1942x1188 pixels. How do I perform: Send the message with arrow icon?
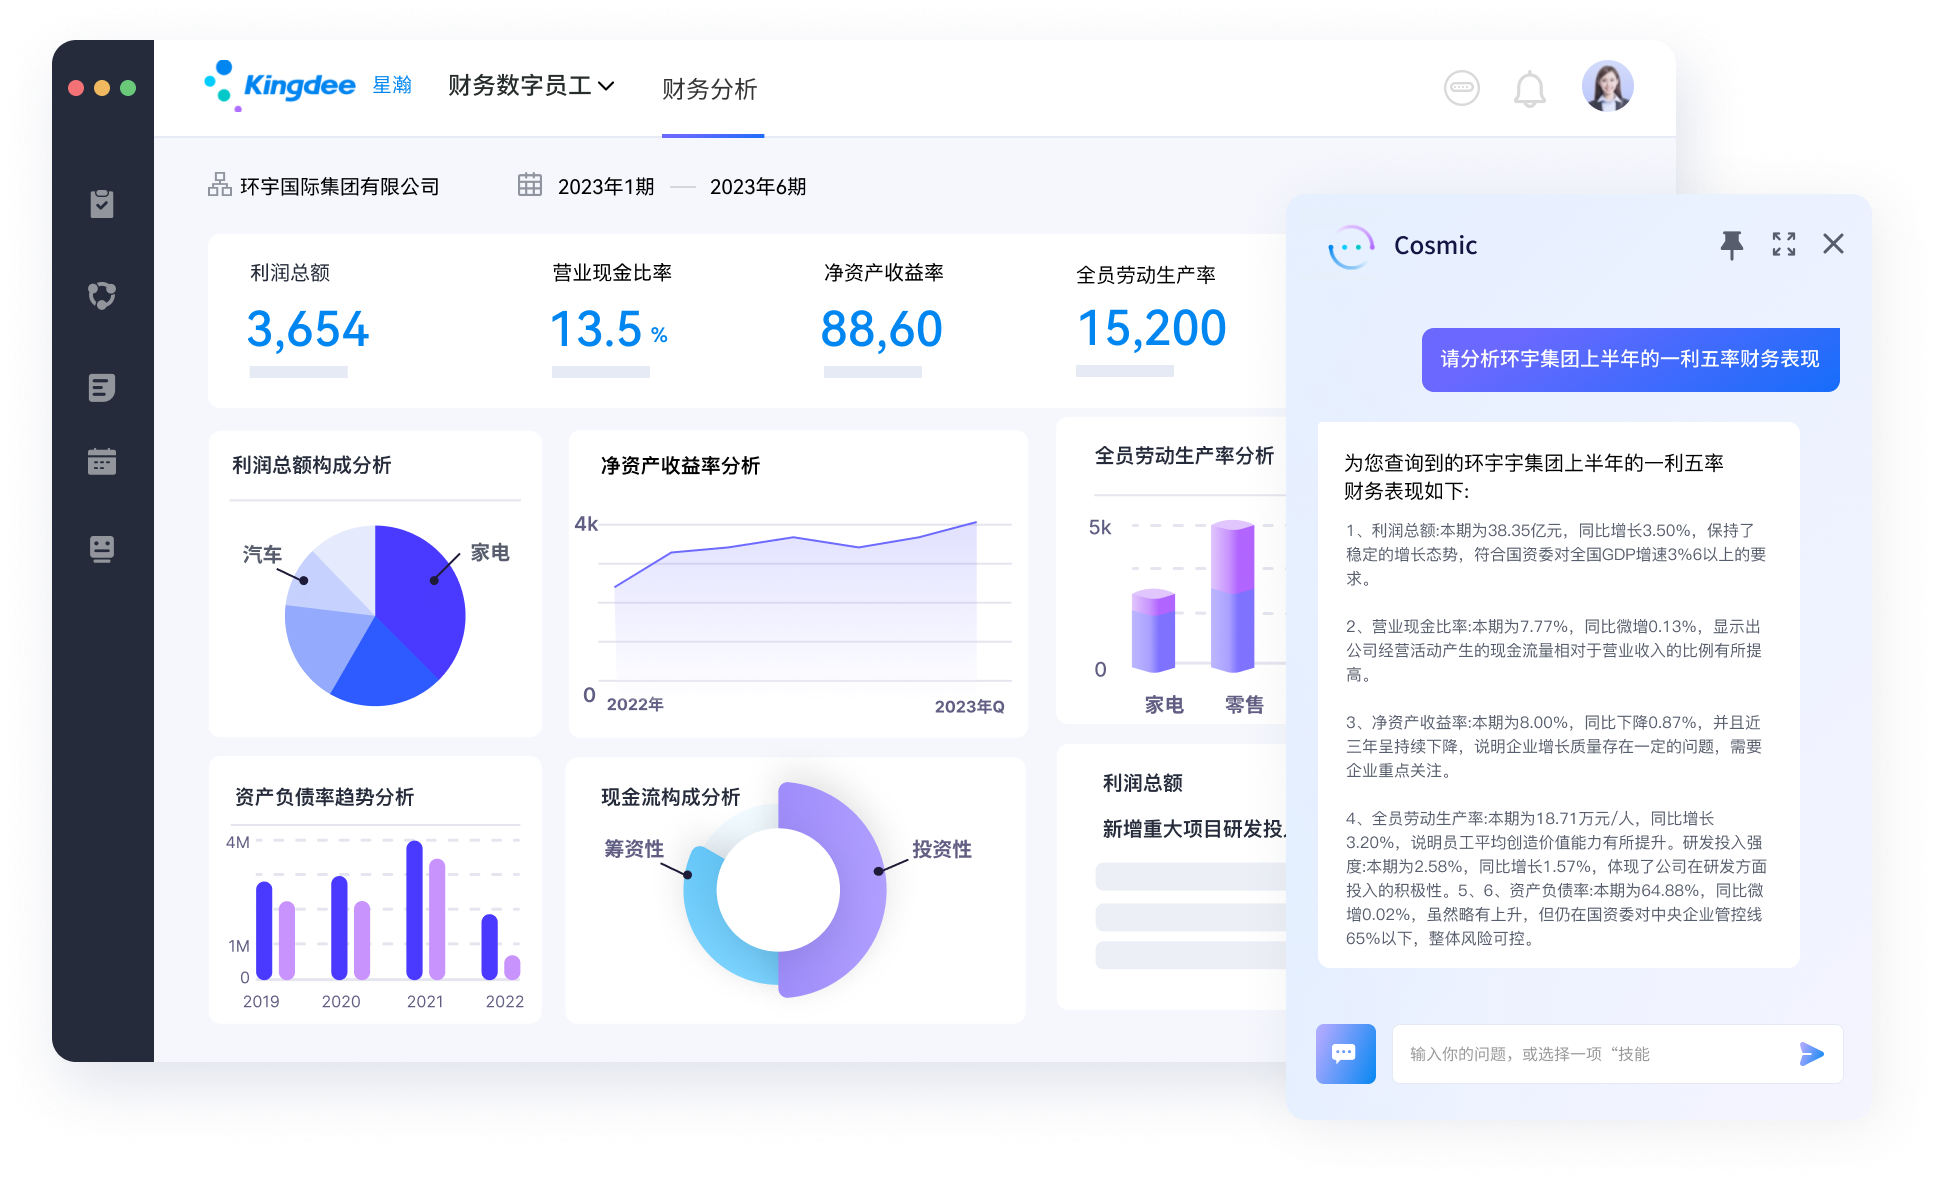(x=1811, y=1054)
